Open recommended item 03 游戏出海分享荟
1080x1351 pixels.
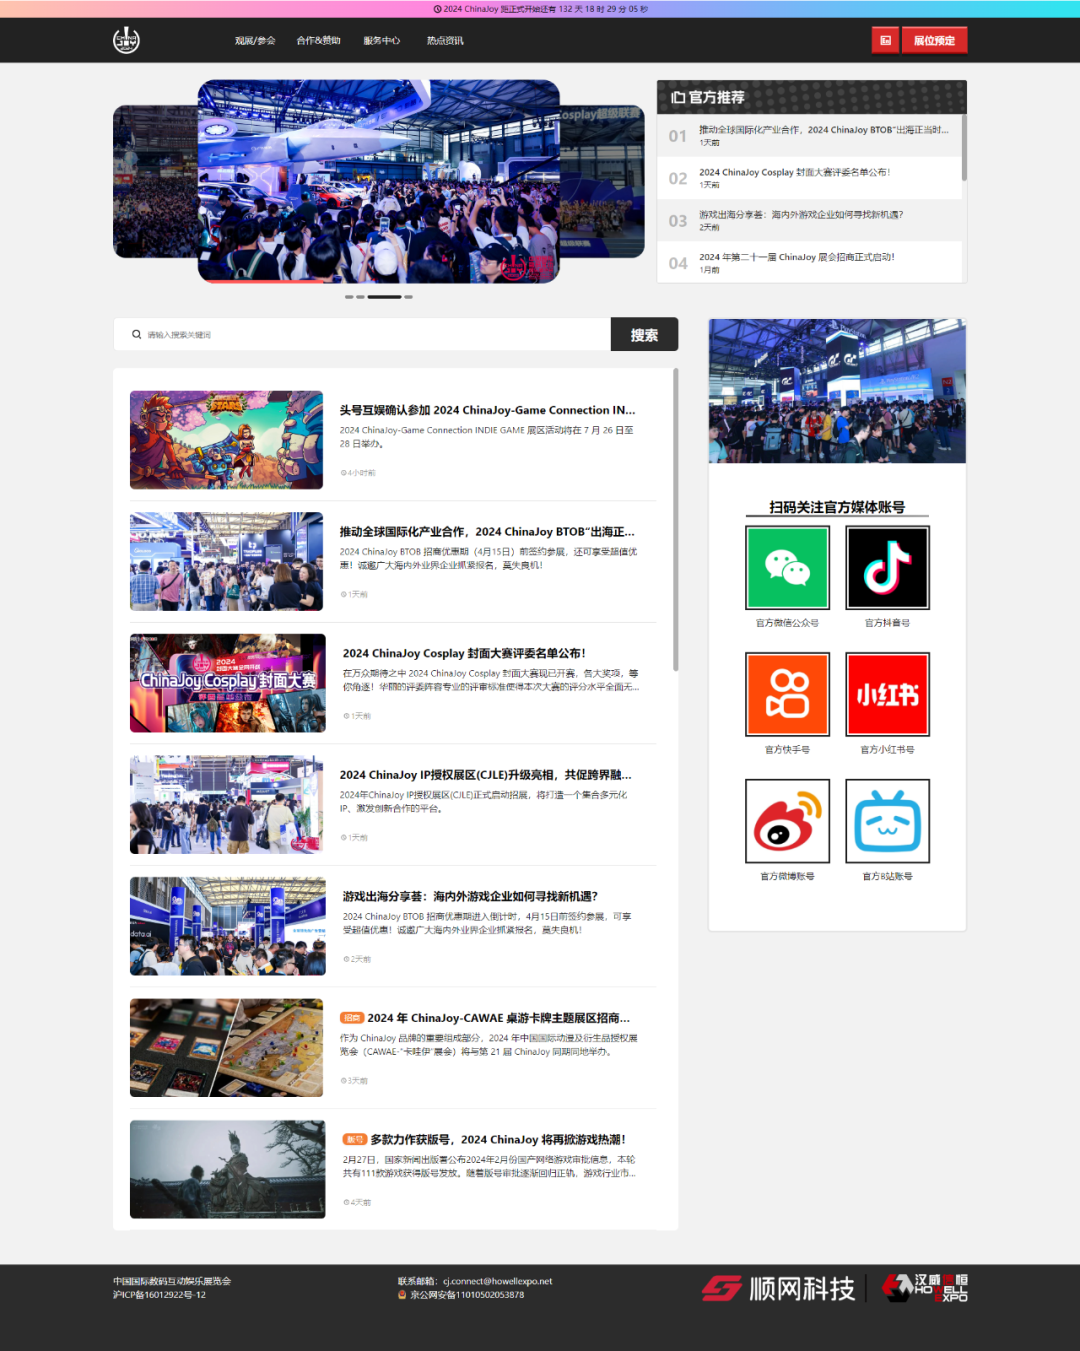click(809, 220)
